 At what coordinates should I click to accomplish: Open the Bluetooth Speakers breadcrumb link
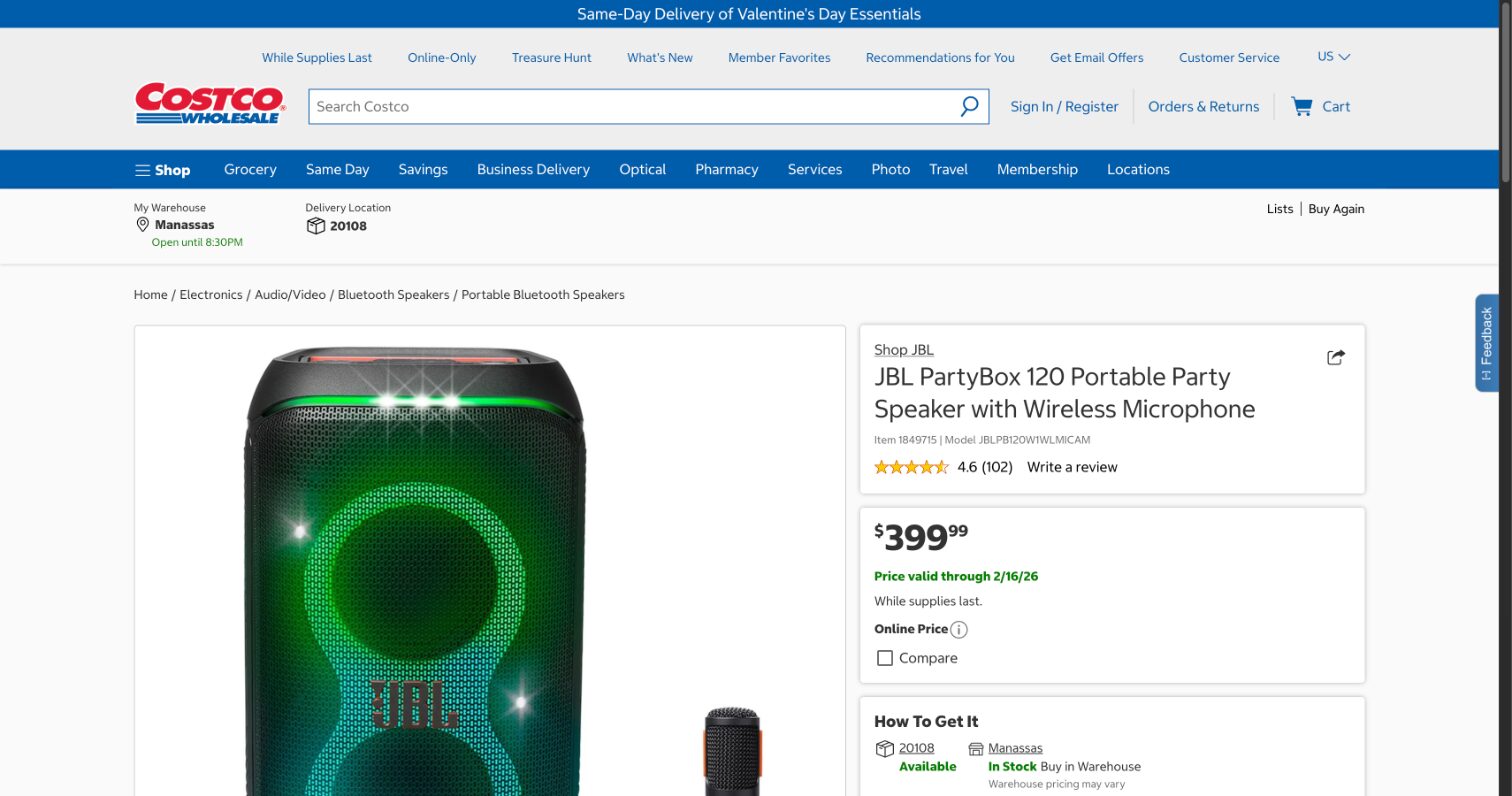click(x=393, y=294)
